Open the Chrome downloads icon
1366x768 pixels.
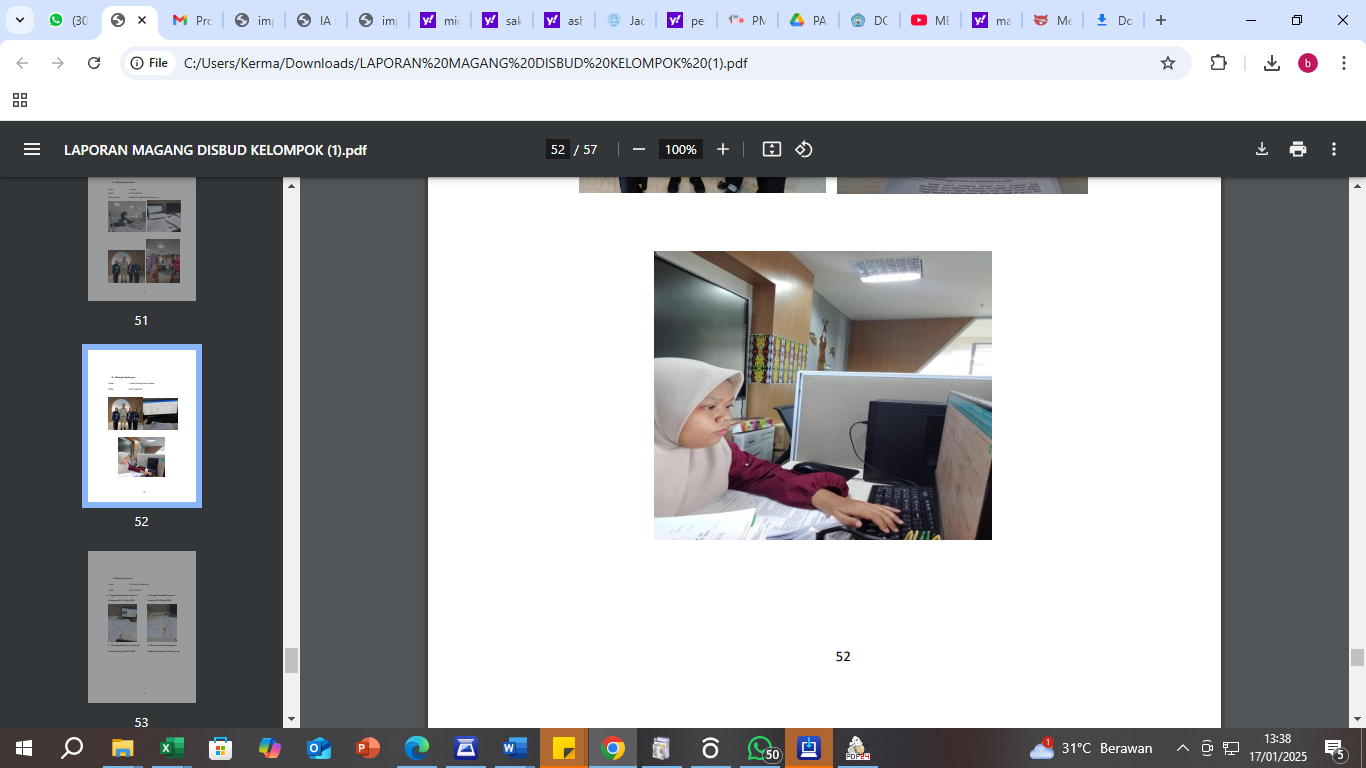point(1272,63)
